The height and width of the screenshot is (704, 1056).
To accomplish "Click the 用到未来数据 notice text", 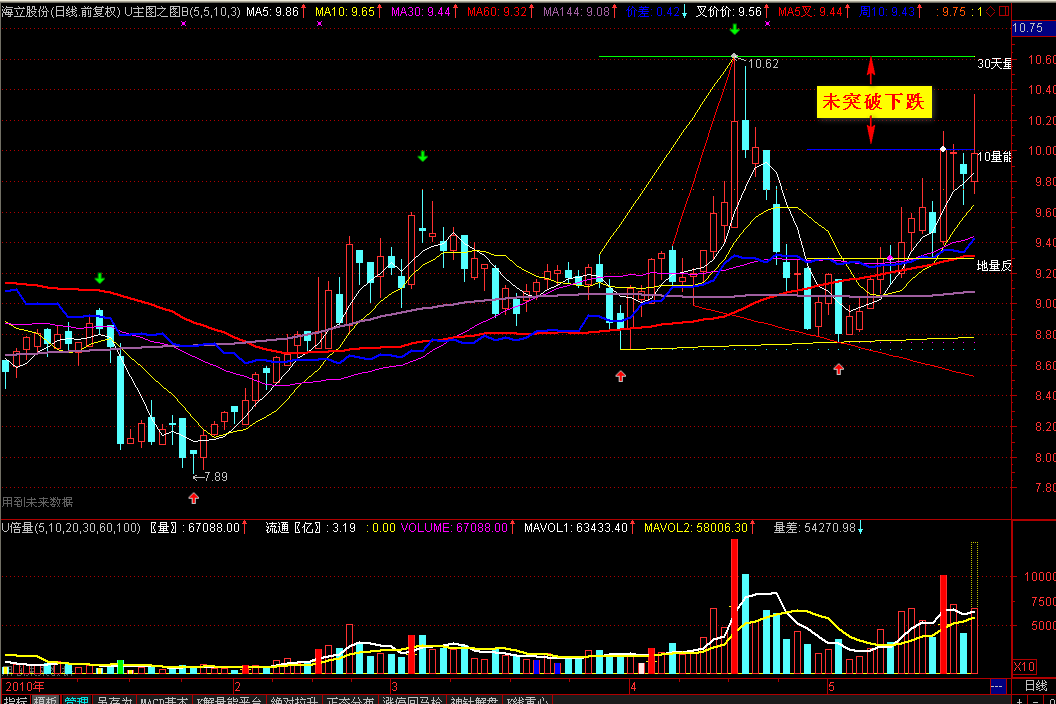I will [x=37, y=503].
